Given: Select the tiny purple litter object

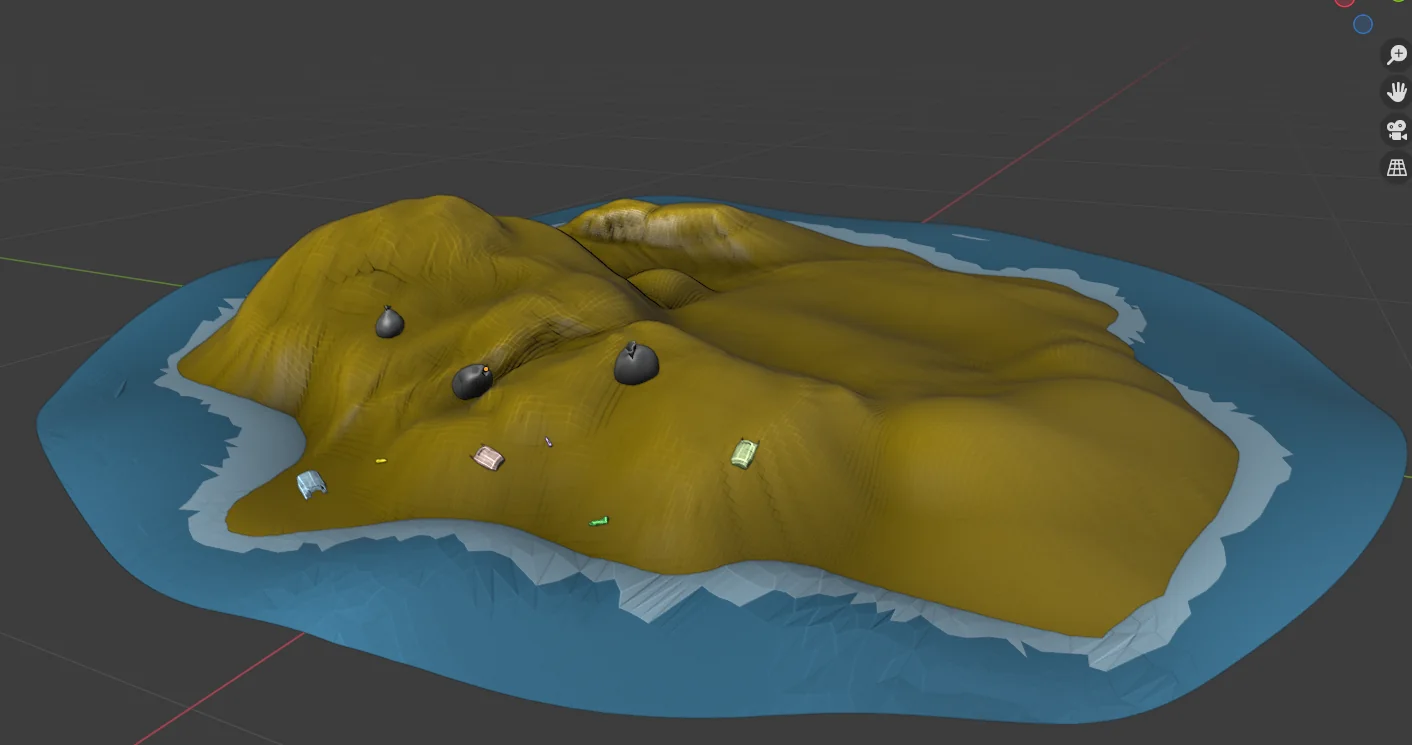Looking at the screenshot, I should click(x=548, y=441).
